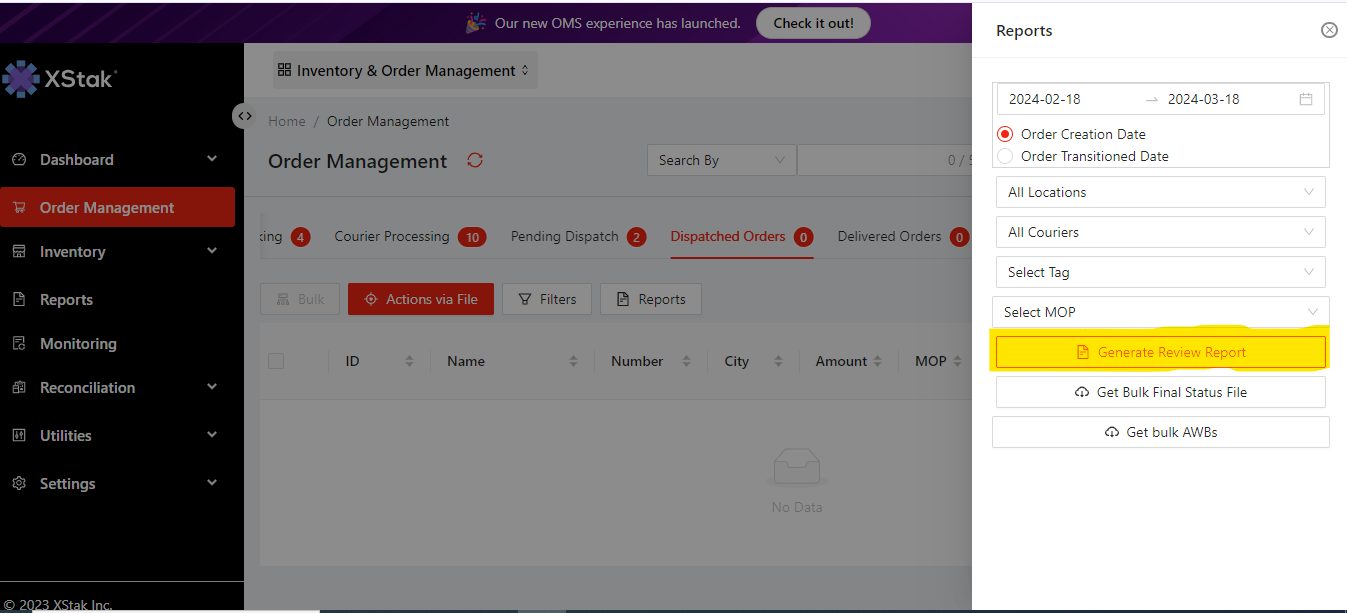Click the XStak logo

click(60, 79)
